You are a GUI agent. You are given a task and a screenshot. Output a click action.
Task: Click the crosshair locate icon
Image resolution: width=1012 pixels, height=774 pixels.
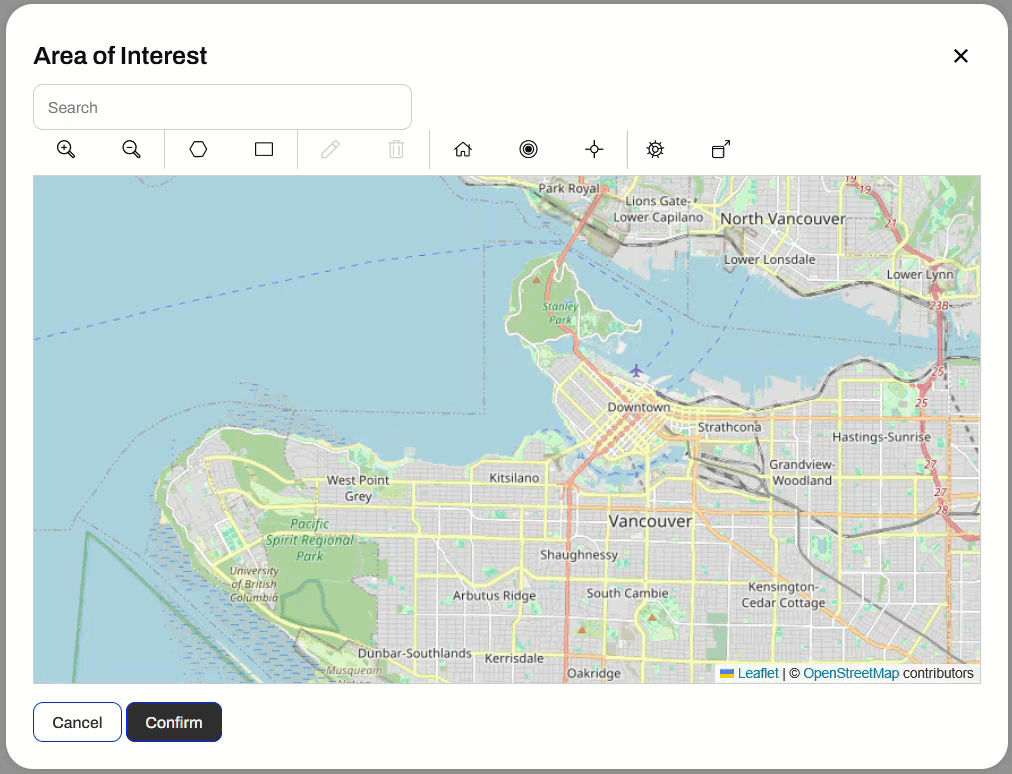pos(594,149)
